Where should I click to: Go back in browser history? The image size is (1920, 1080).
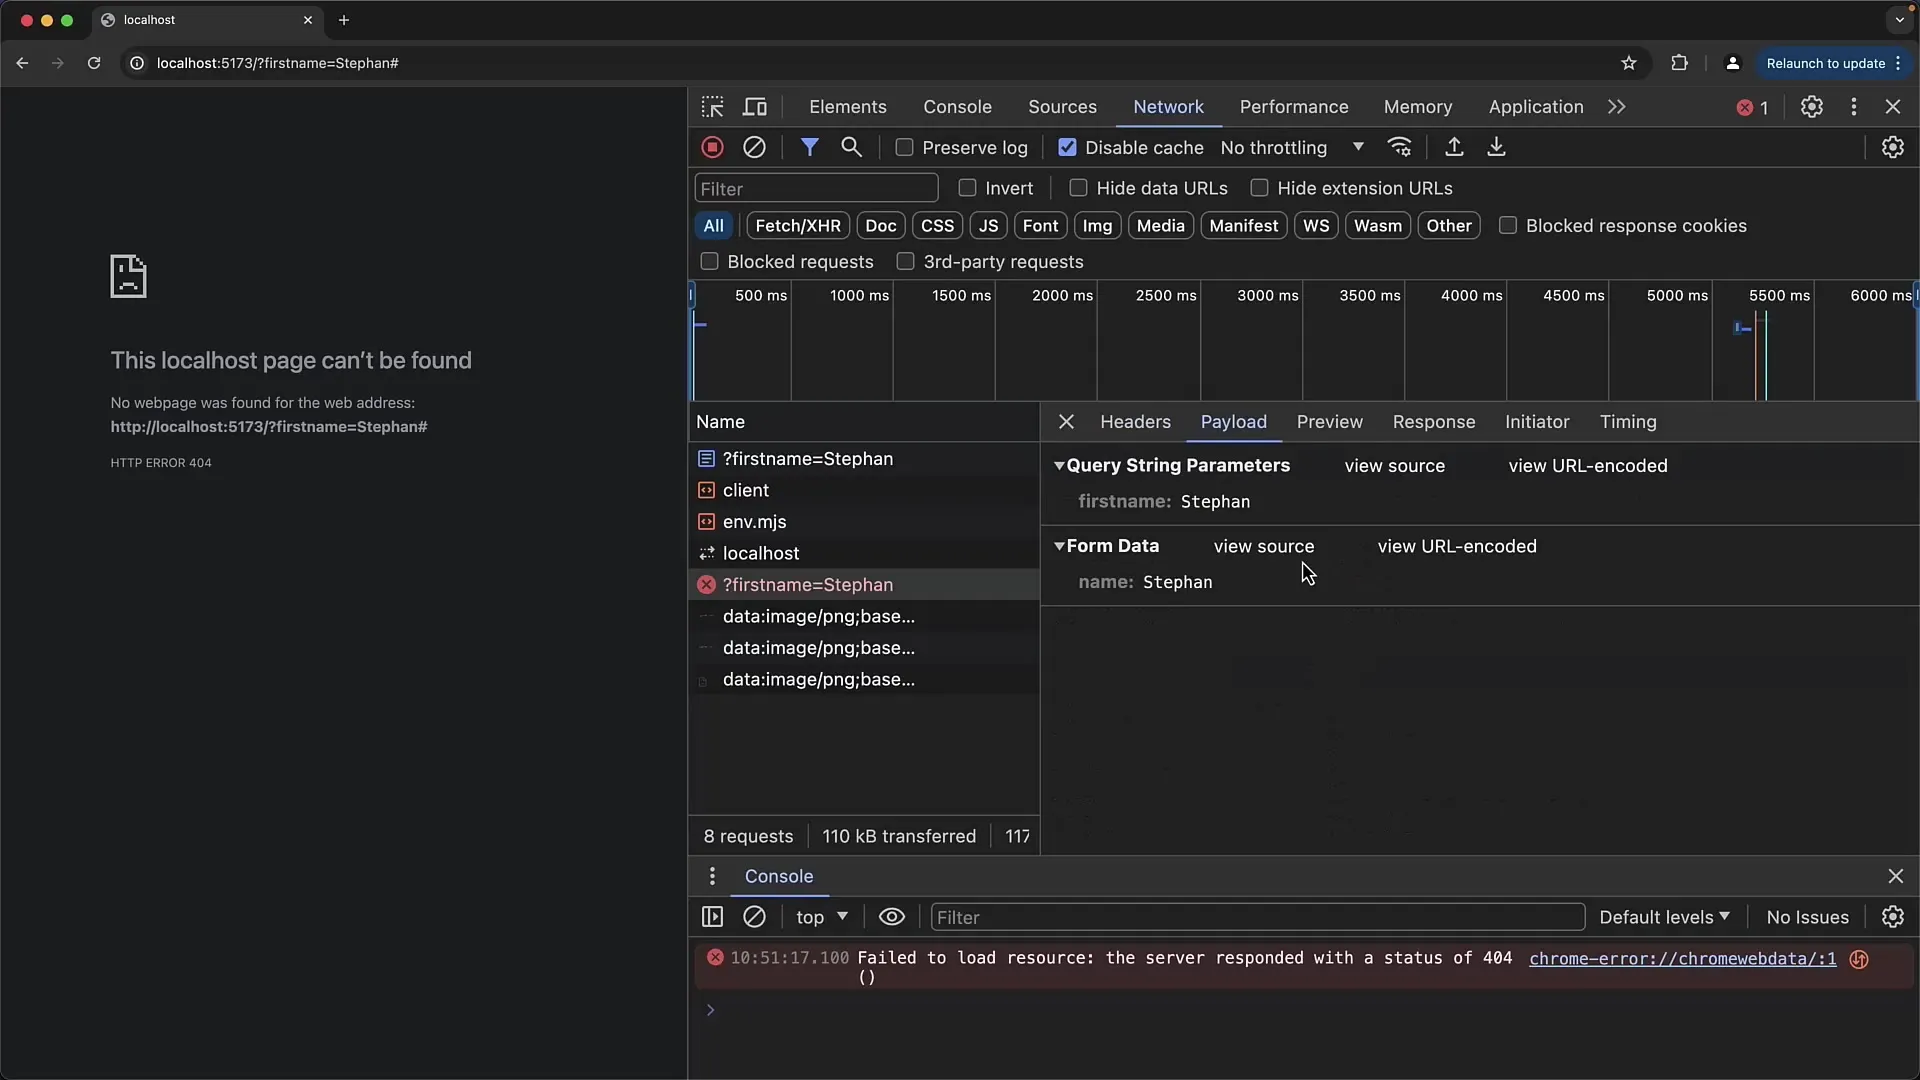tap(22, 63)
